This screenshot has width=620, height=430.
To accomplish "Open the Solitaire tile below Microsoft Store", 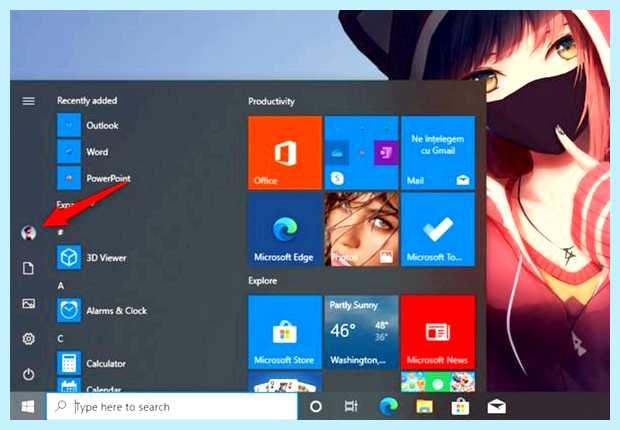I will 285,382.
